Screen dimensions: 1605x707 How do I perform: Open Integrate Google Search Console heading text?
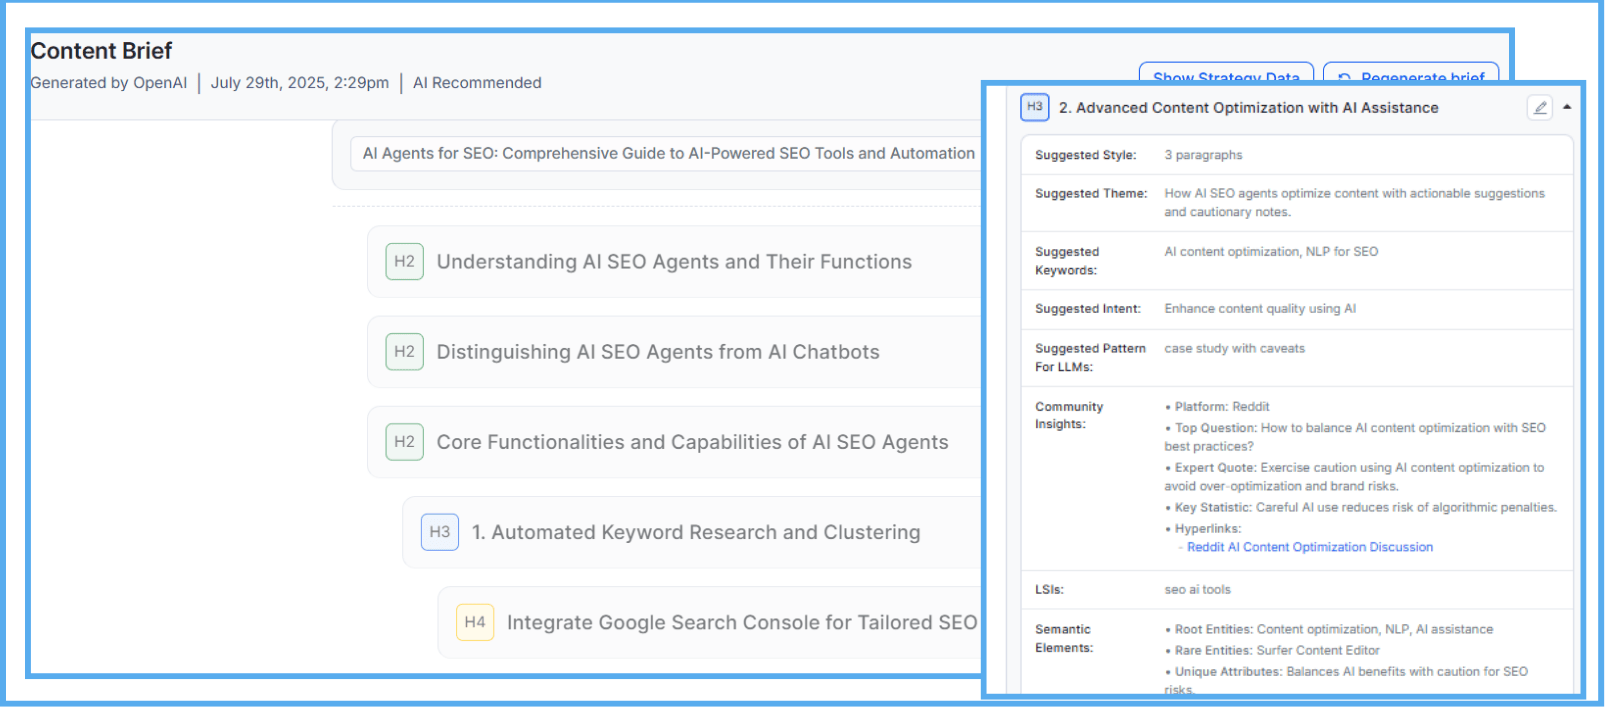point(741,622)
